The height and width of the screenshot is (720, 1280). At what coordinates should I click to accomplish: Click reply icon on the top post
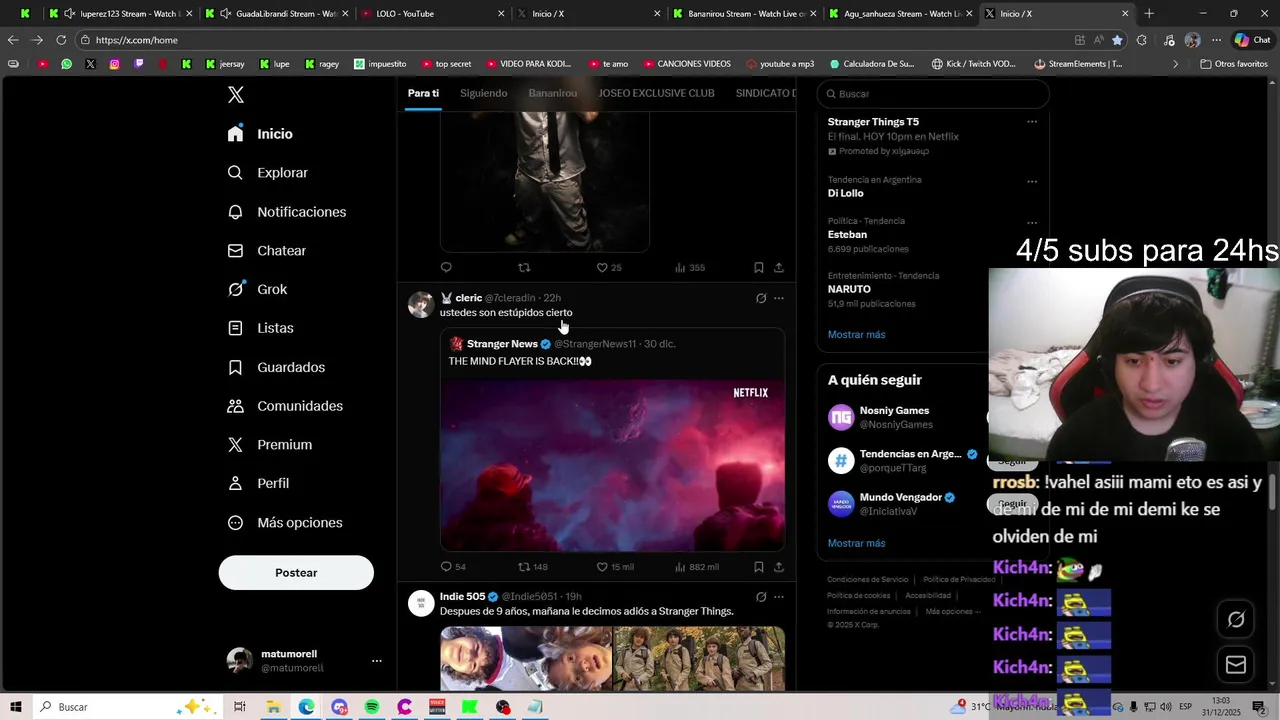tap(446, 268)
